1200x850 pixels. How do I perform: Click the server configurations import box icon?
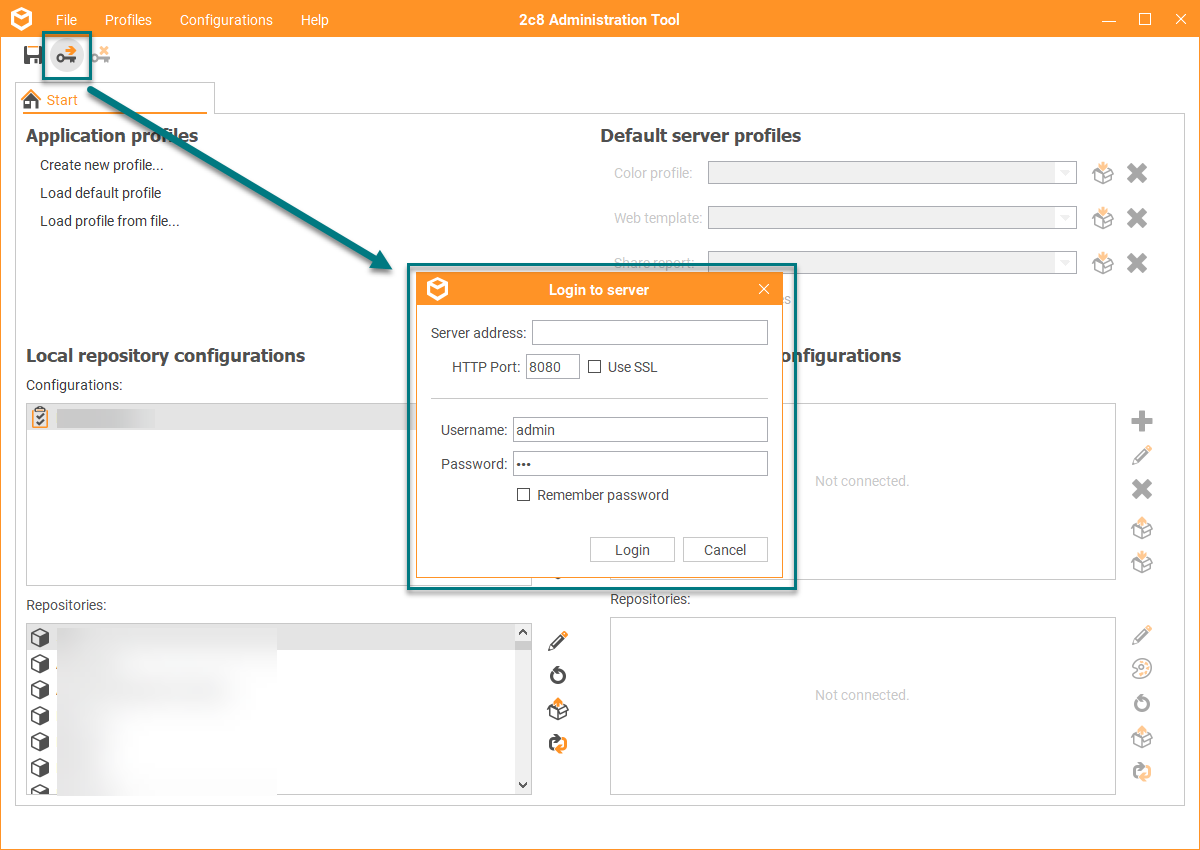[x=1142, y=562]
